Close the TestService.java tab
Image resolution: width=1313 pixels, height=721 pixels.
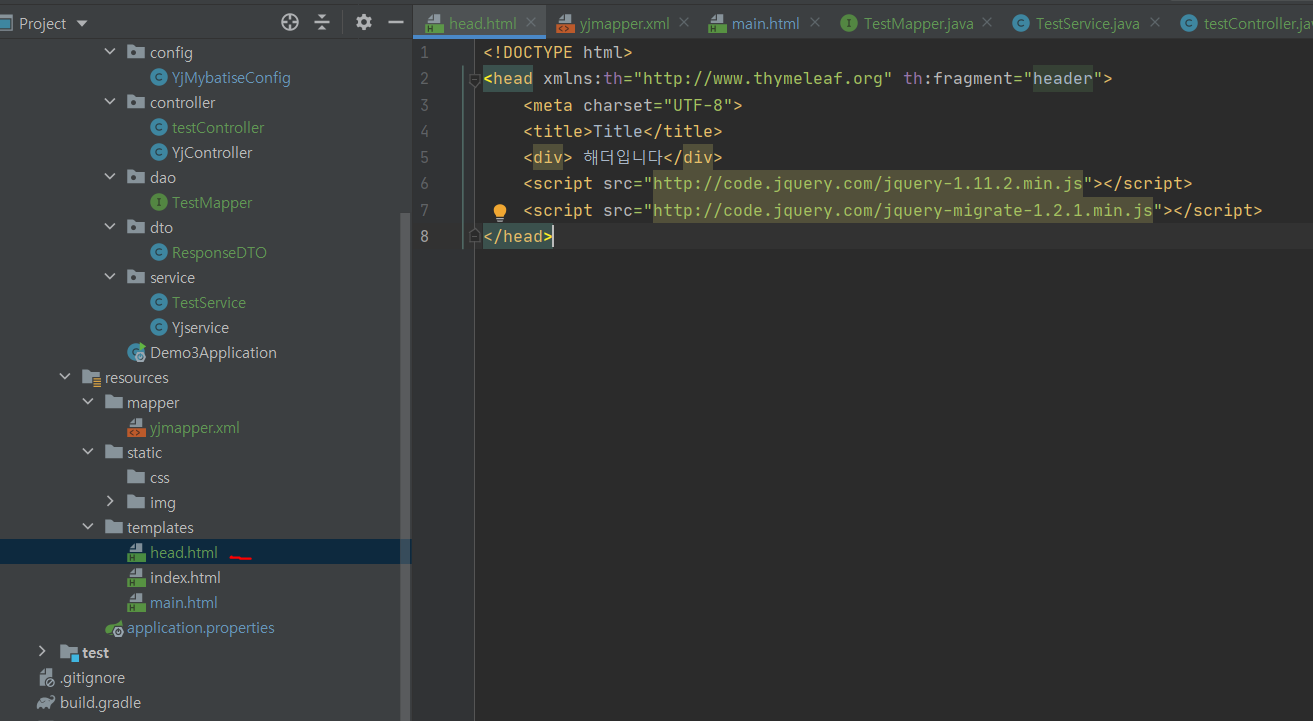(x=1155, y=23)
